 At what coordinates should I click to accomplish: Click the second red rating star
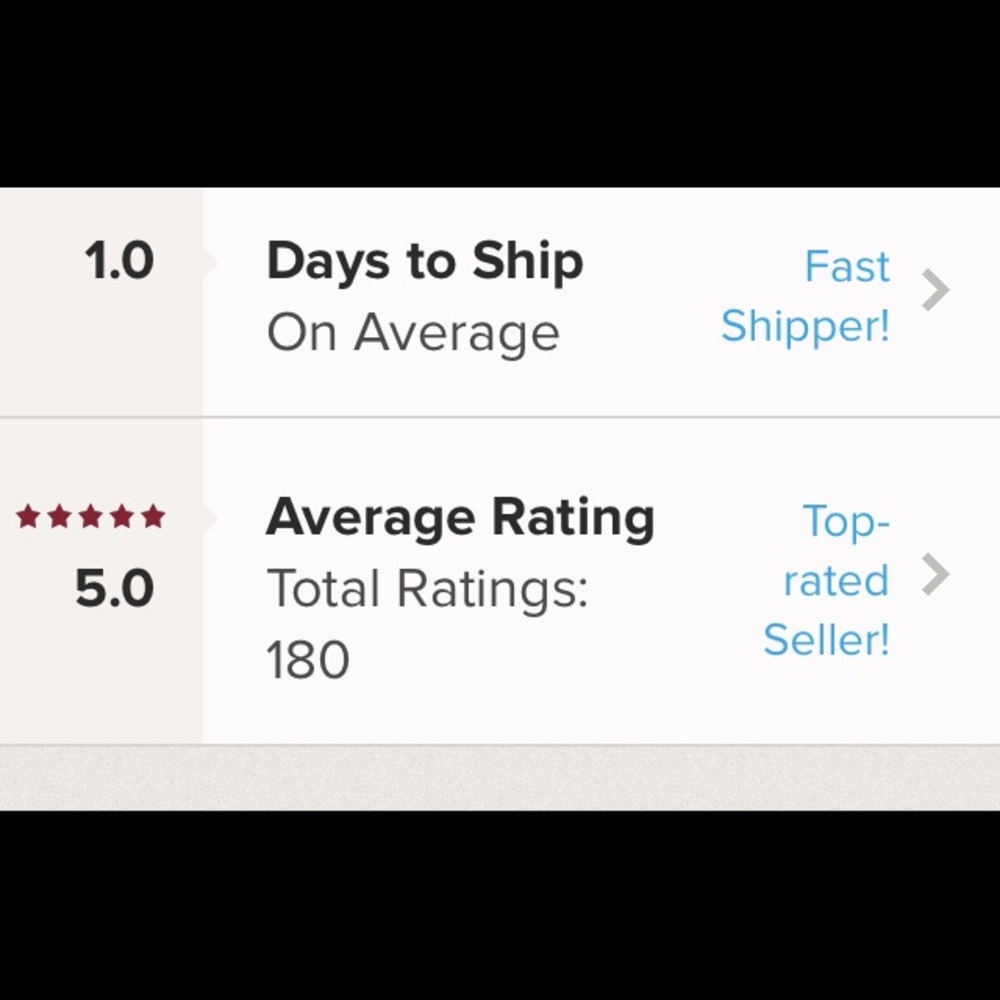click(x=59, y=516)
